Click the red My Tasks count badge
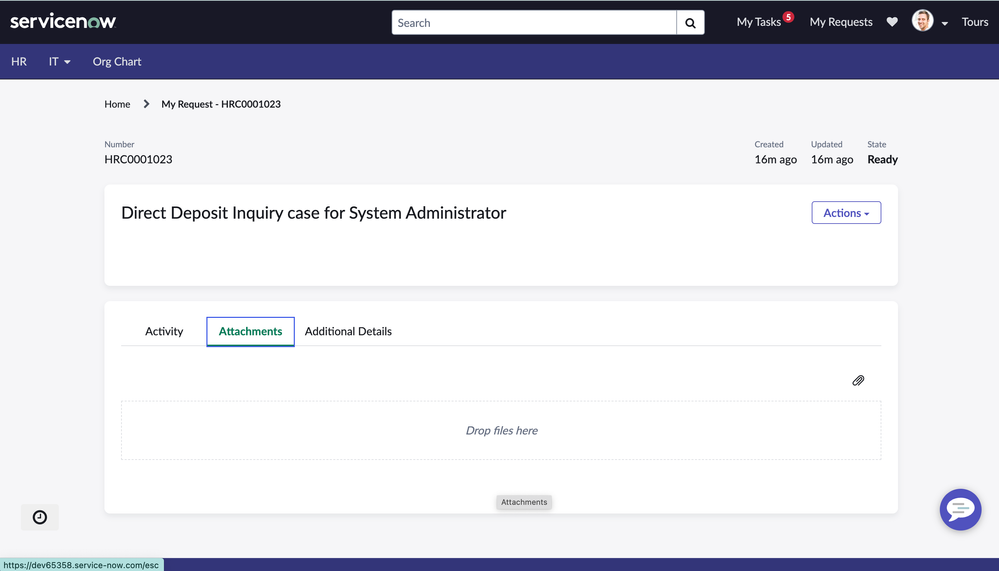 pyautogui.click(x=788, y=17)
